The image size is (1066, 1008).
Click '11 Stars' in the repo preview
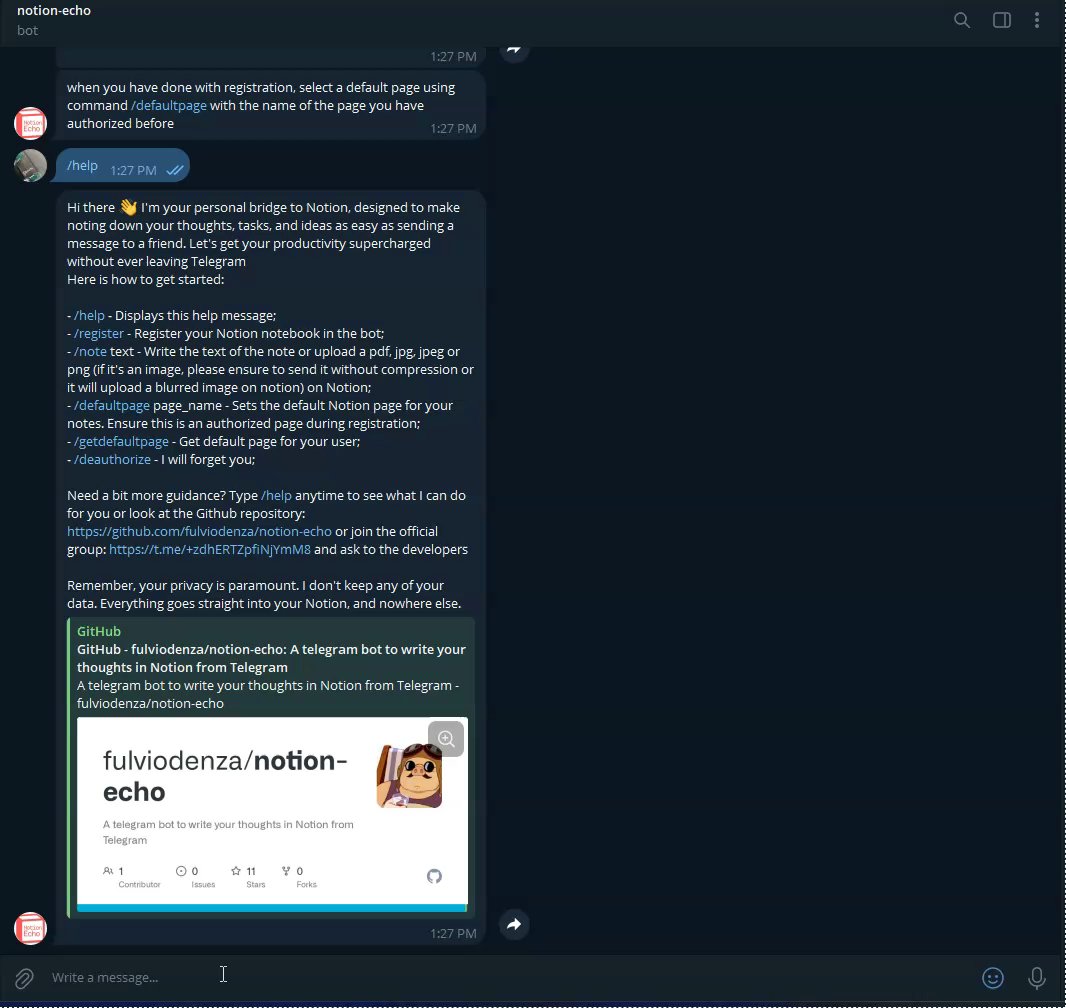point(247,877)
